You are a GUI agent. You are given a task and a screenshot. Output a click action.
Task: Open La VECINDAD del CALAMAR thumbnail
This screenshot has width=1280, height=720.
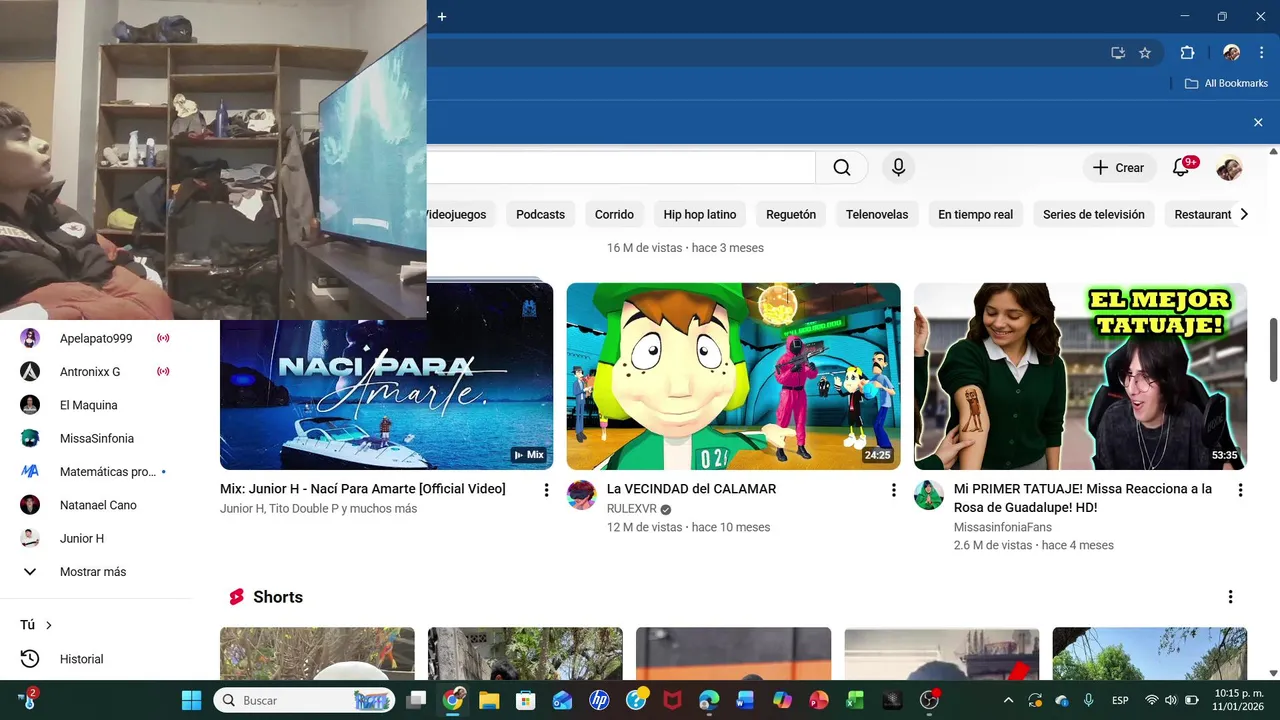pos(733,376)
